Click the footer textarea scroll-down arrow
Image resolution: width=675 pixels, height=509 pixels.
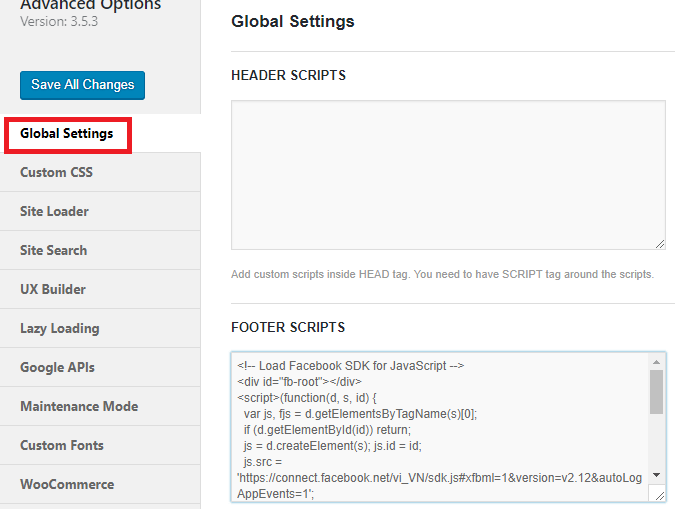[656, 475]
